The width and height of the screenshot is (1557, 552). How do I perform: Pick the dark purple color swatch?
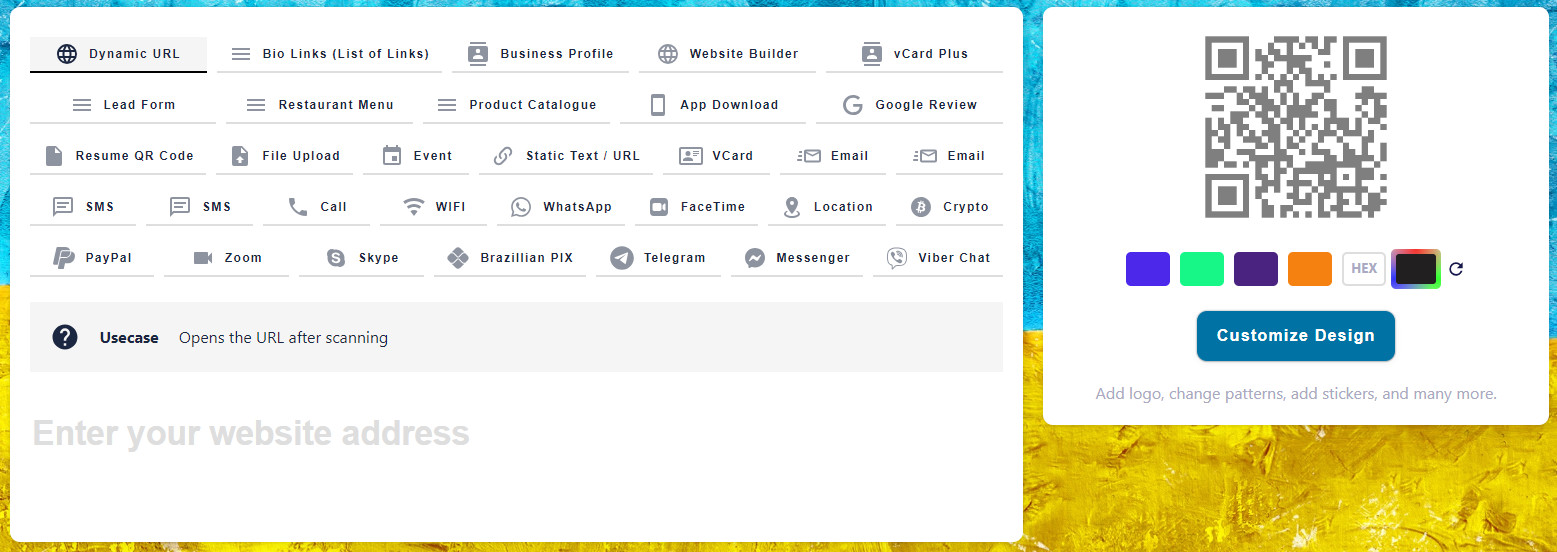click(x=1256, y=269)
